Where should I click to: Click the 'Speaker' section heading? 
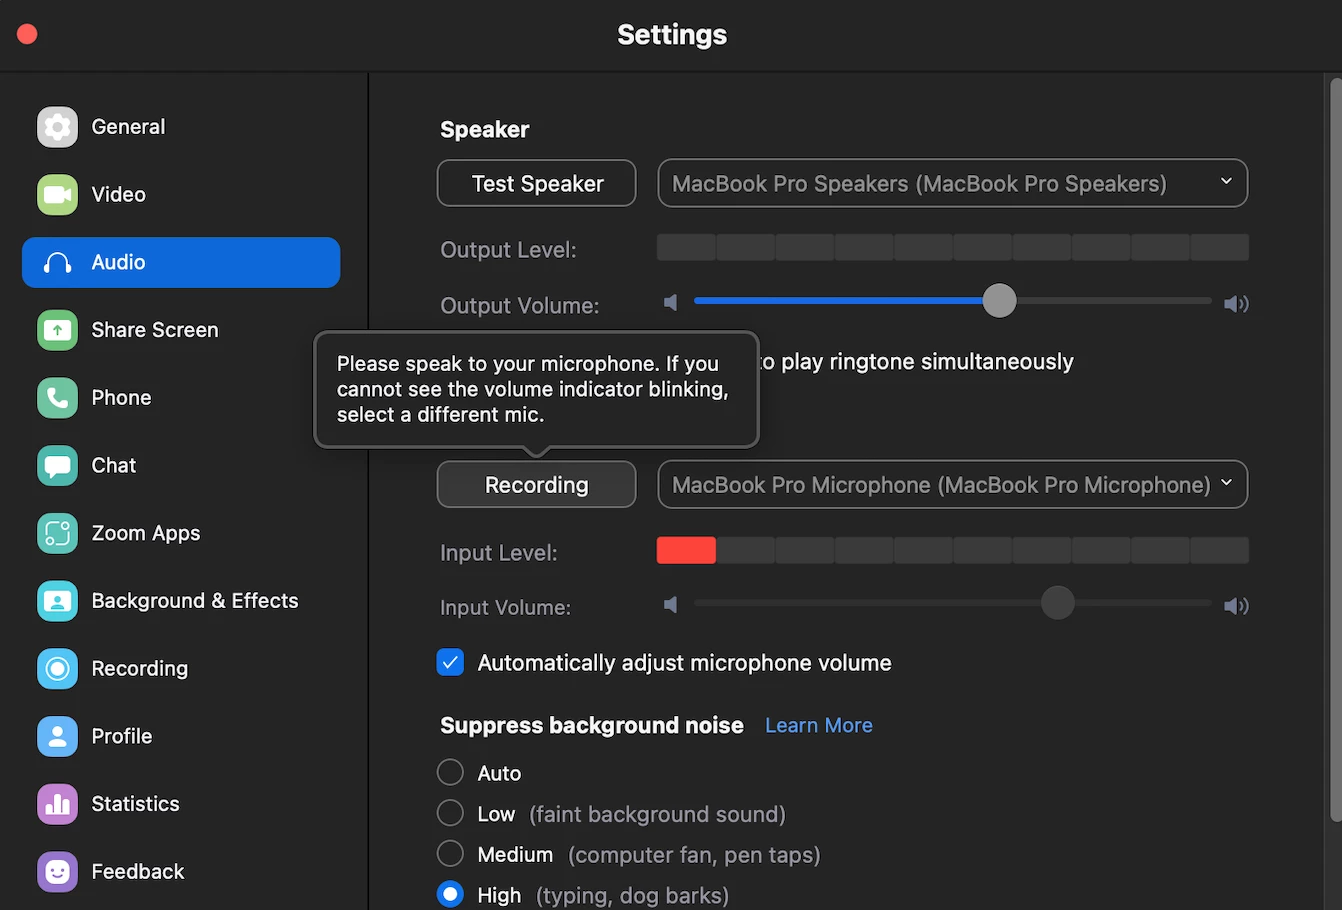[x=485, y=129]
